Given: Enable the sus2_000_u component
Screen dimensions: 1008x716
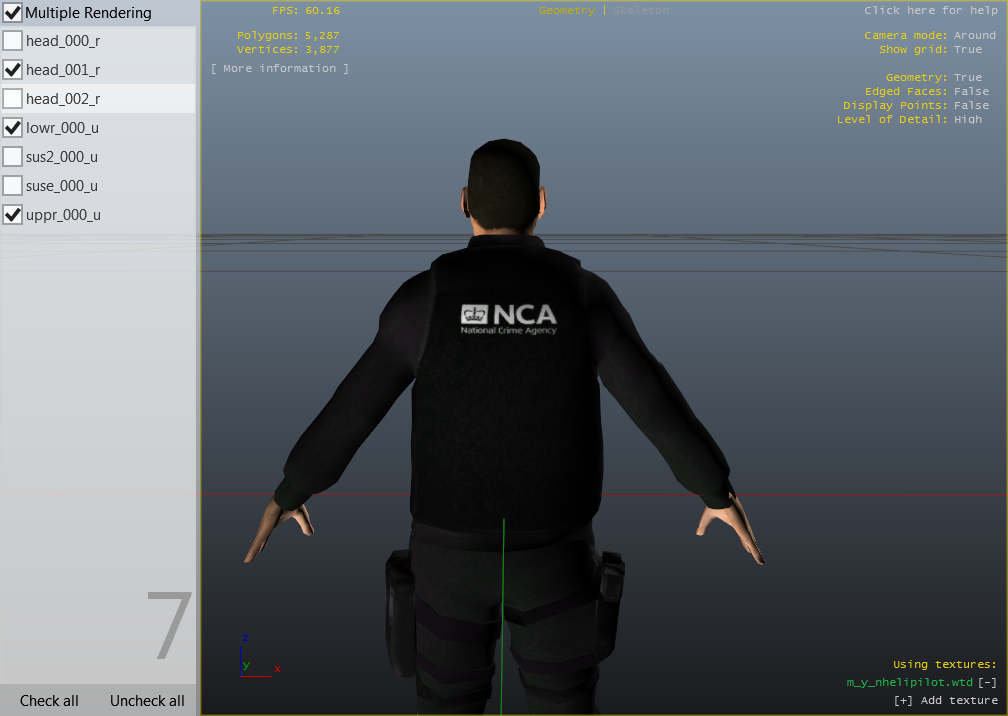Looking at the screenshot, I should (x=13, y=157).
